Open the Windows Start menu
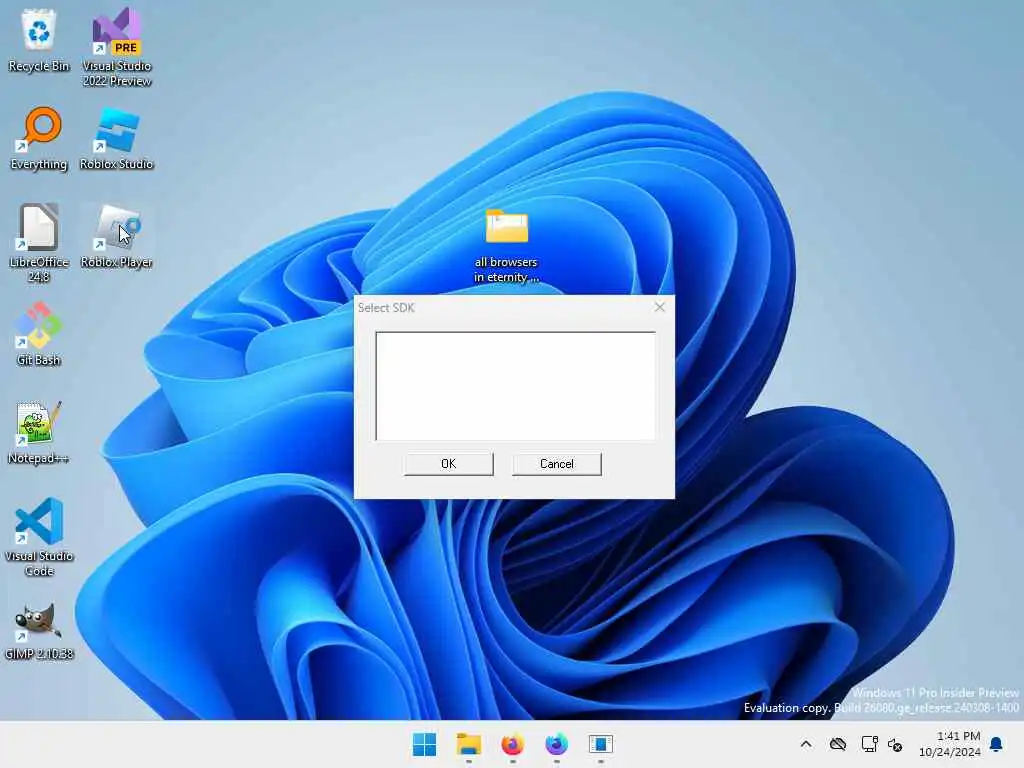Image resolution: width=1024 pixels, height=768 pixels. coord(424,744)
